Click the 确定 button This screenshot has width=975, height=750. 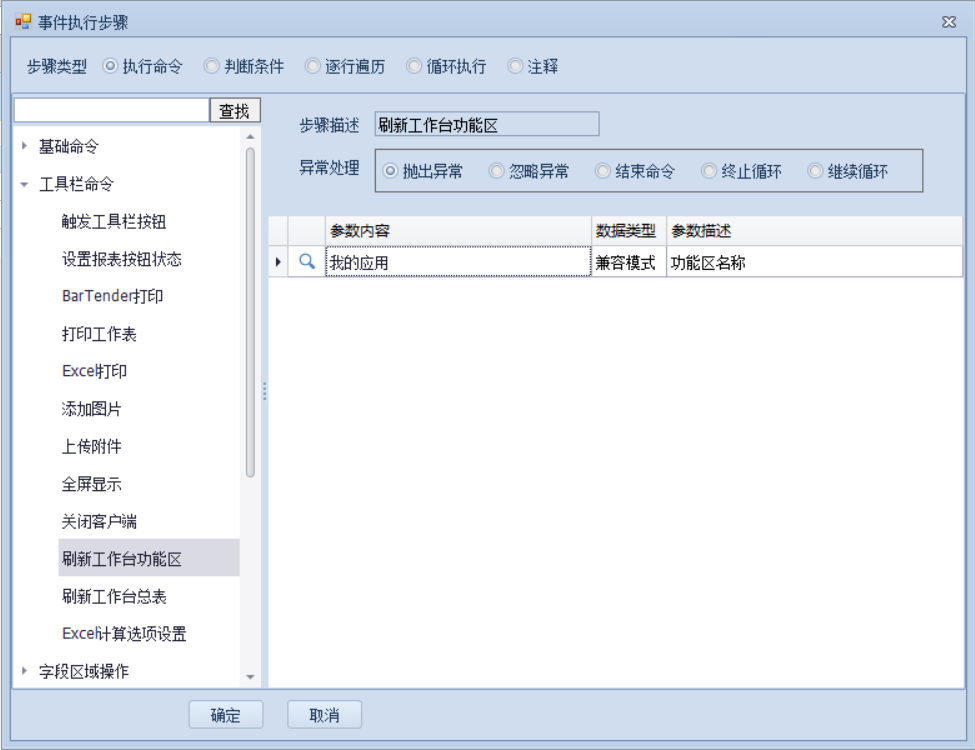(225, 715)
